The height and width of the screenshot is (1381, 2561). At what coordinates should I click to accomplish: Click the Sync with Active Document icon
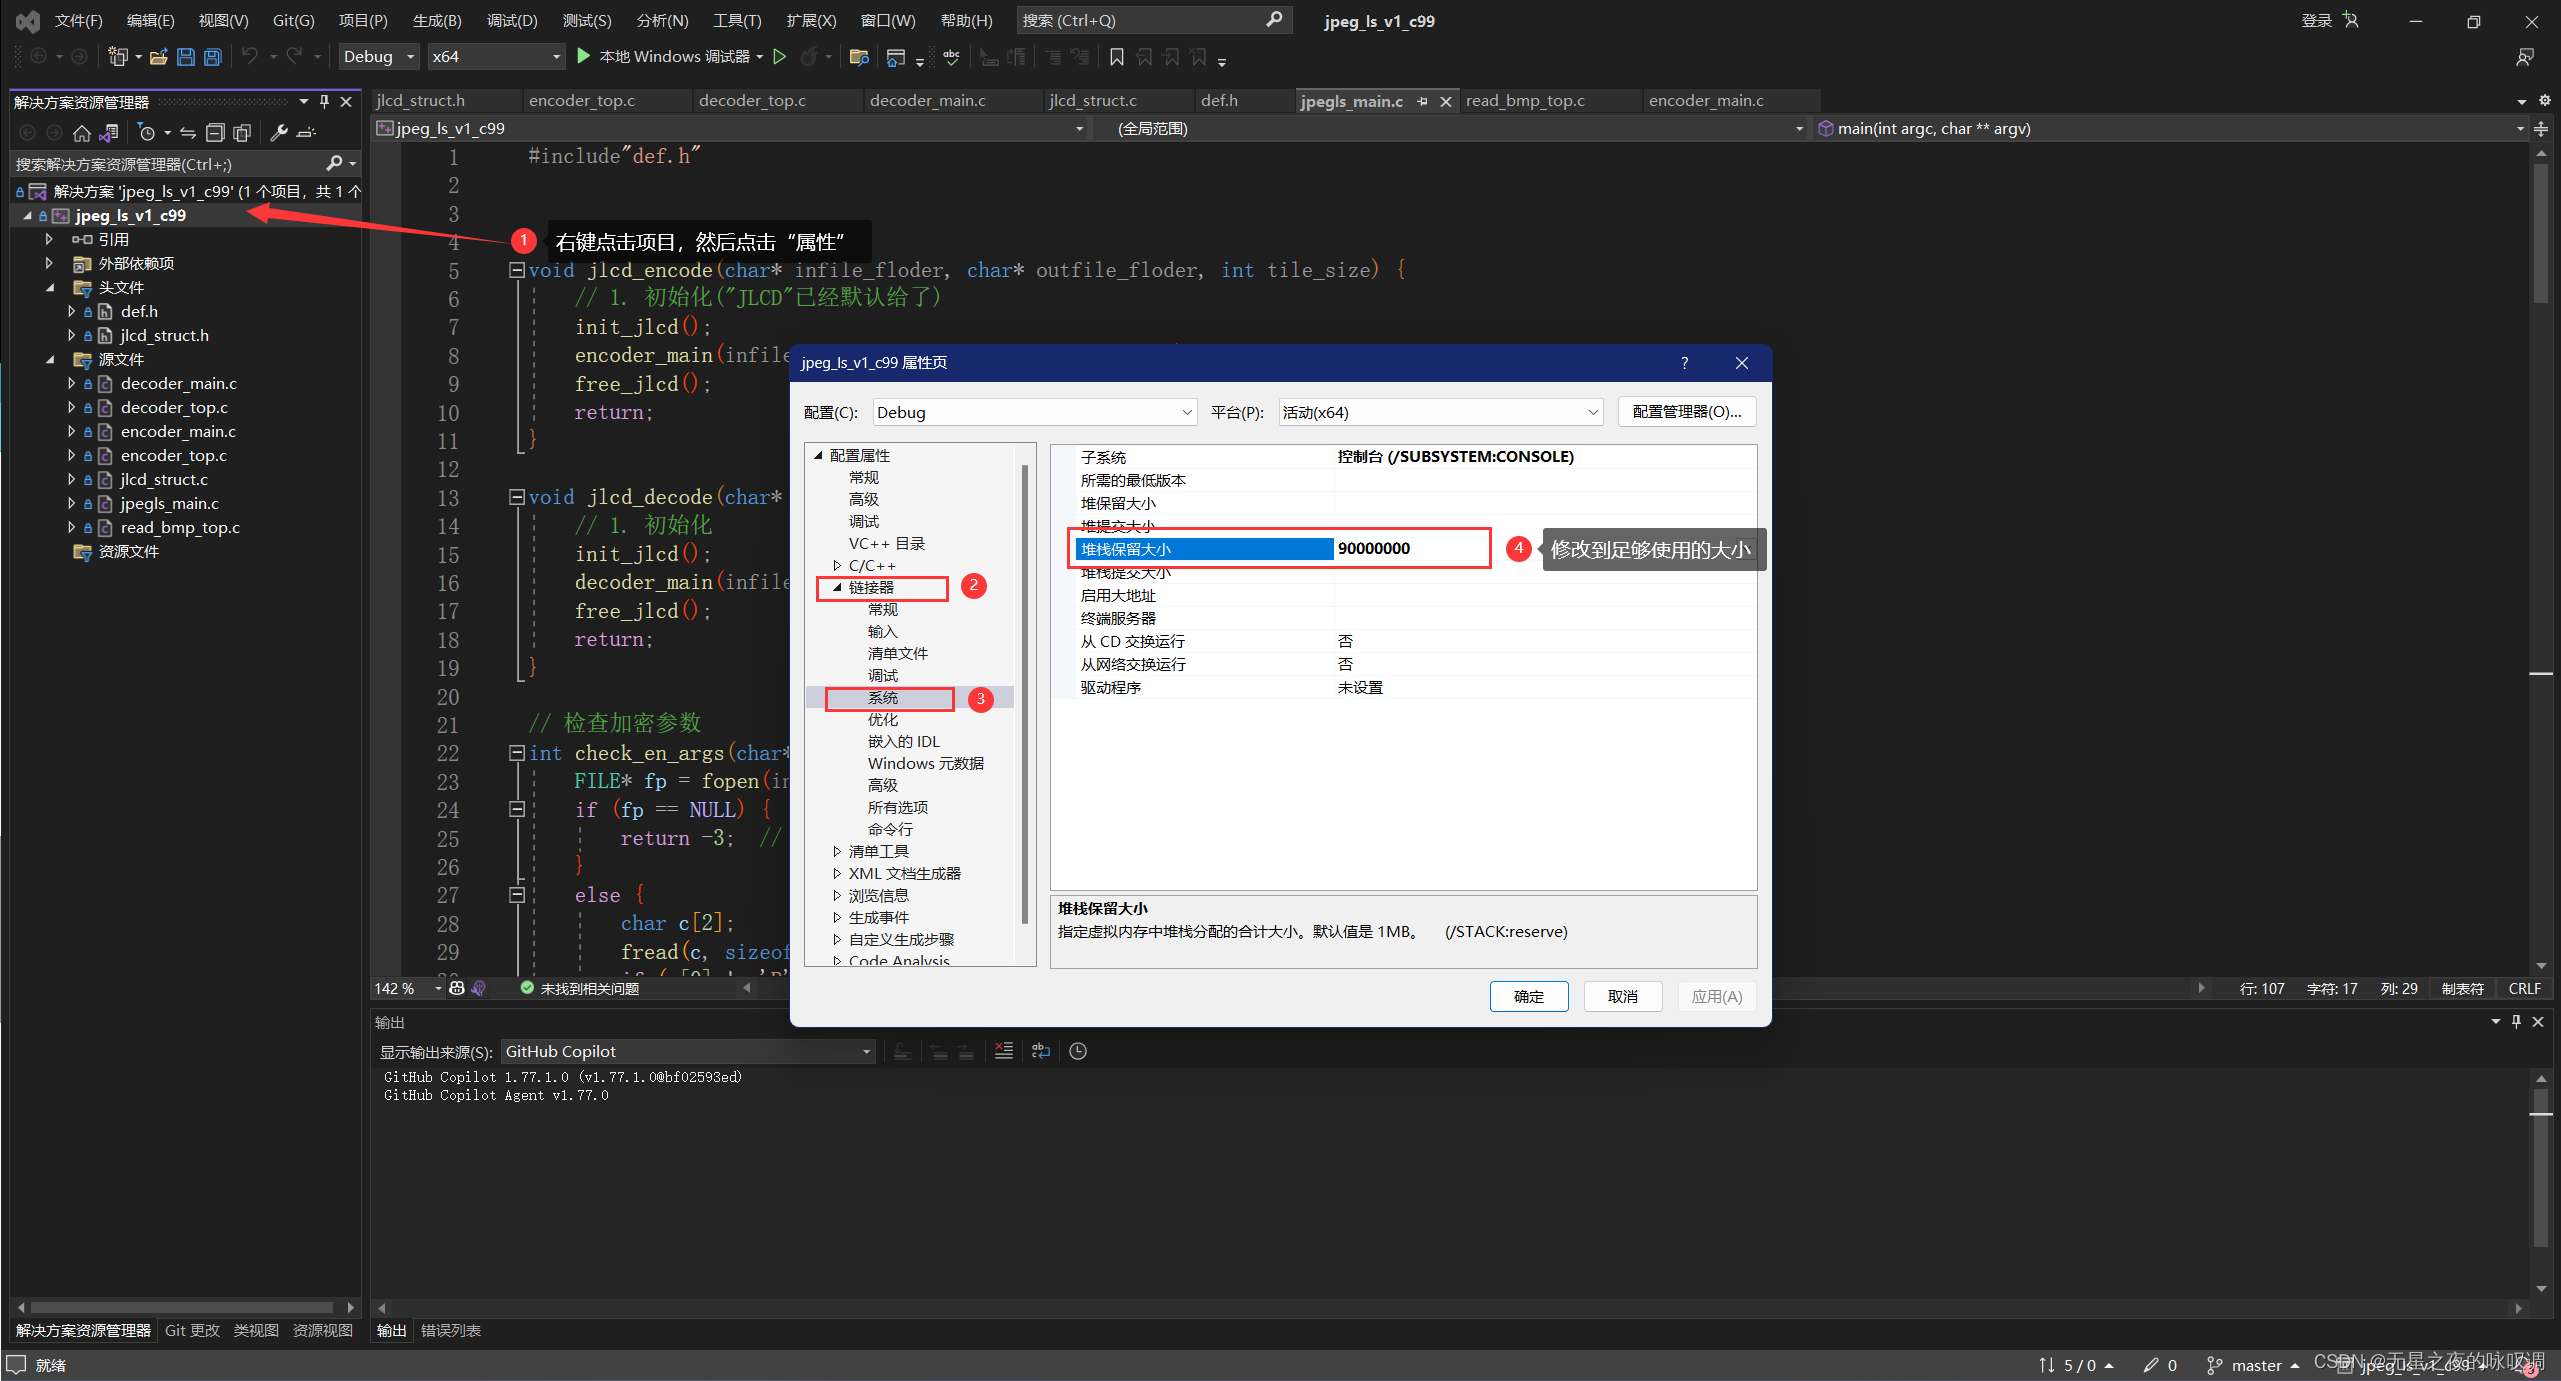(187, 133)
